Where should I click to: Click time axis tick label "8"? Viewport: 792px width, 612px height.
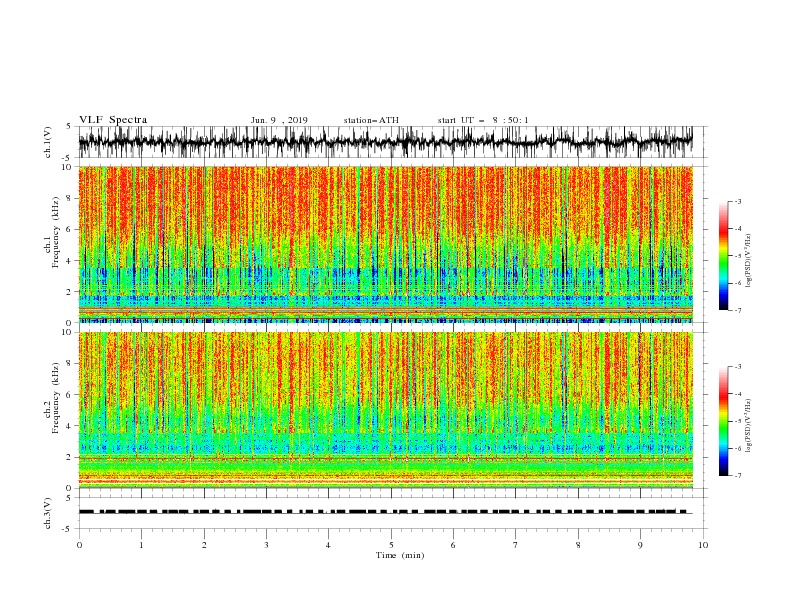(x=578, y=545)
